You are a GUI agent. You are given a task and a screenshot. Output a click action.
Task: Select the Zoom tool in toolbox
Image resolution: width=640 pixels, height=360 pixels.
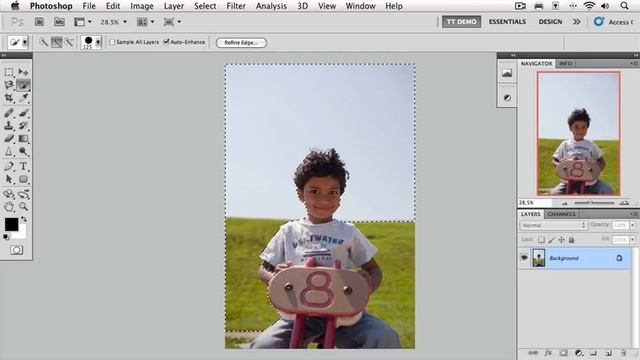(x=23, y=207)
